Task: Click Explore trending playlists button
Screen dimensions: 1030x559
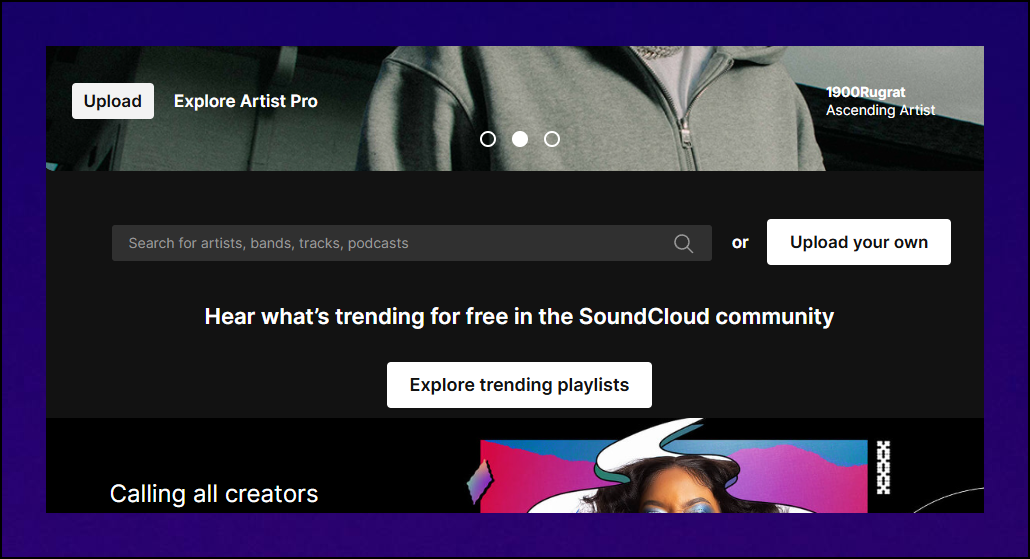Action: (x=520, y=385)
